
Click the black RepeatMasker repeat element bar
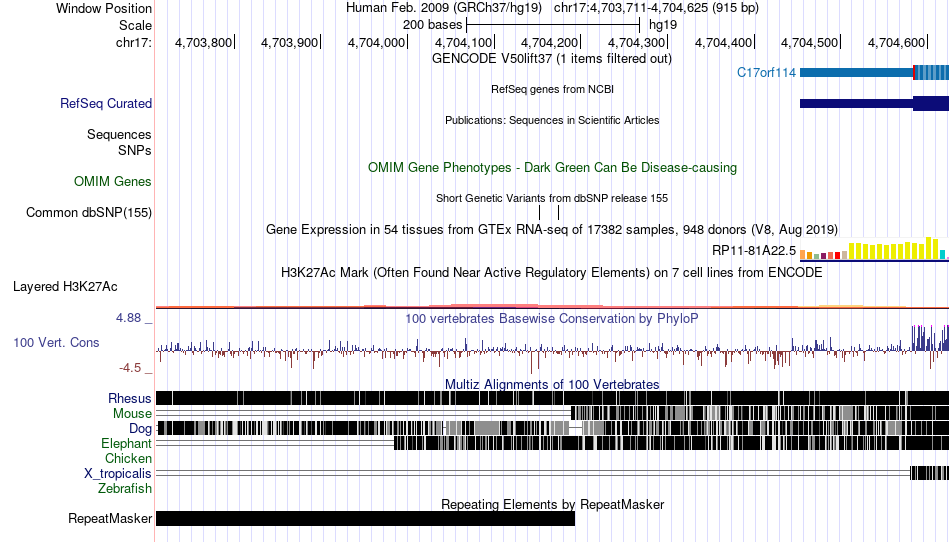tap(365, 518)
